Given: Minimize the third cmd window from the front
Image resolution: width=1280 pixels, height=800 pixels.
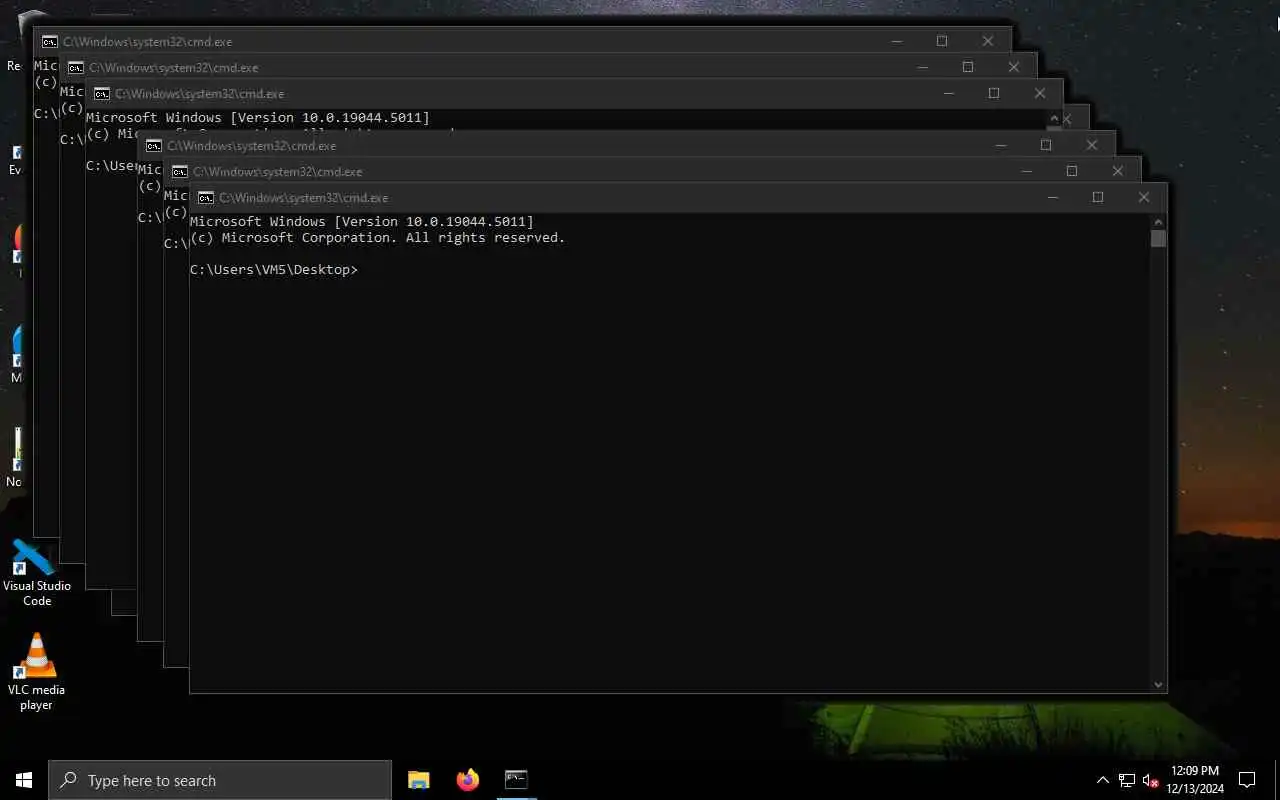Looking at the screenshot, I should [x=1000, y=145].
